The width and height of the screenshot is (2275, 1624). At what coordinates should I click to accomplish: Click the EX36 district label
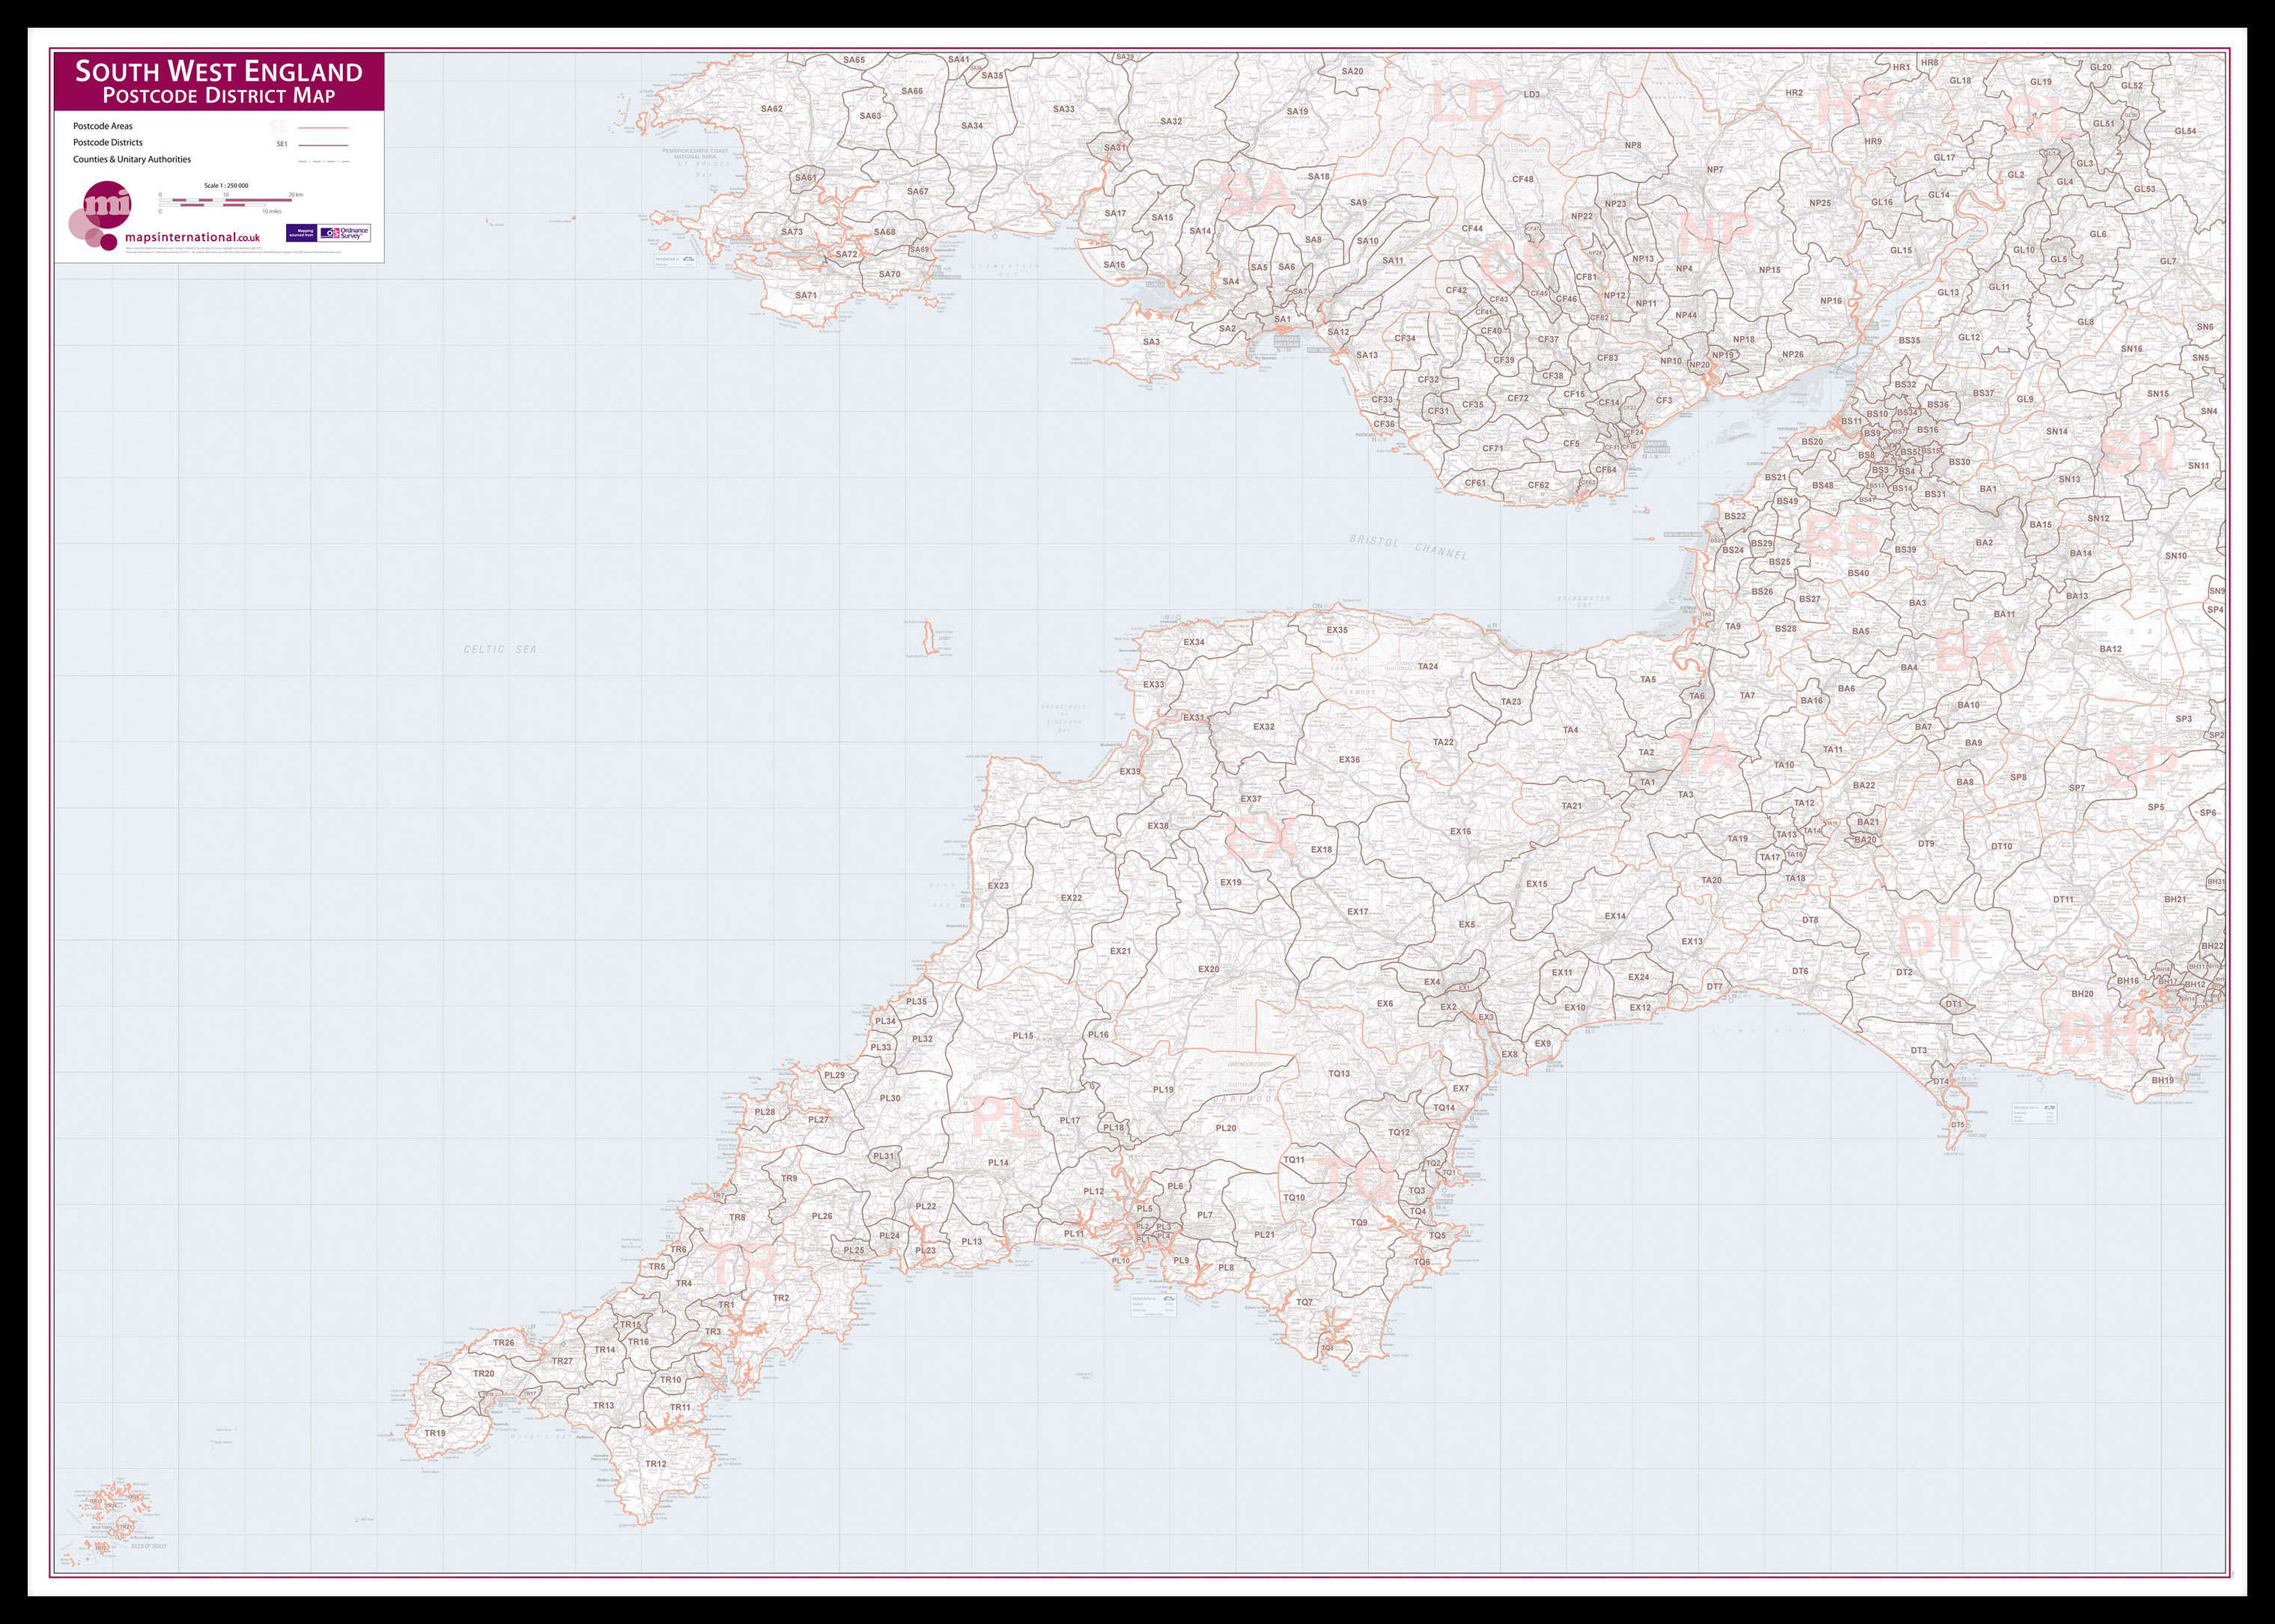1349,759
